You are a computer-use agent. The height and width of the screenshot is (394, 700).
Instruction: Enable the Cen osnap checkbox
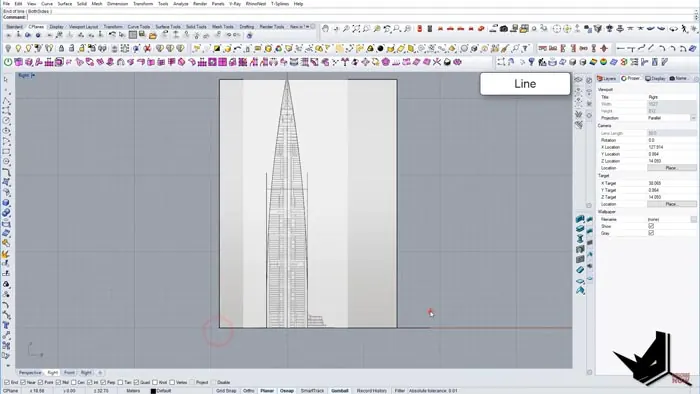click(x=74, y=382)
